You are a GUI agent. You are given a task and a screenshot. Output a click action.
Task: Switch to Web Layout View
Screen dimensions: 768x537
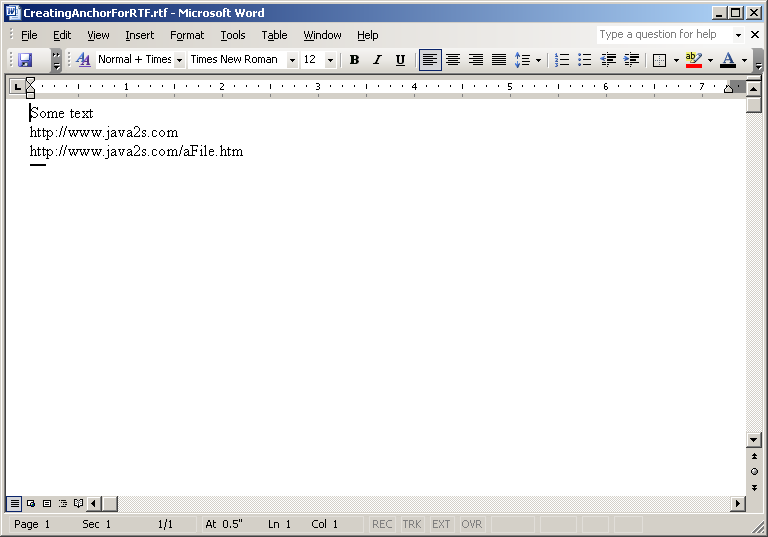click(31, 503)
